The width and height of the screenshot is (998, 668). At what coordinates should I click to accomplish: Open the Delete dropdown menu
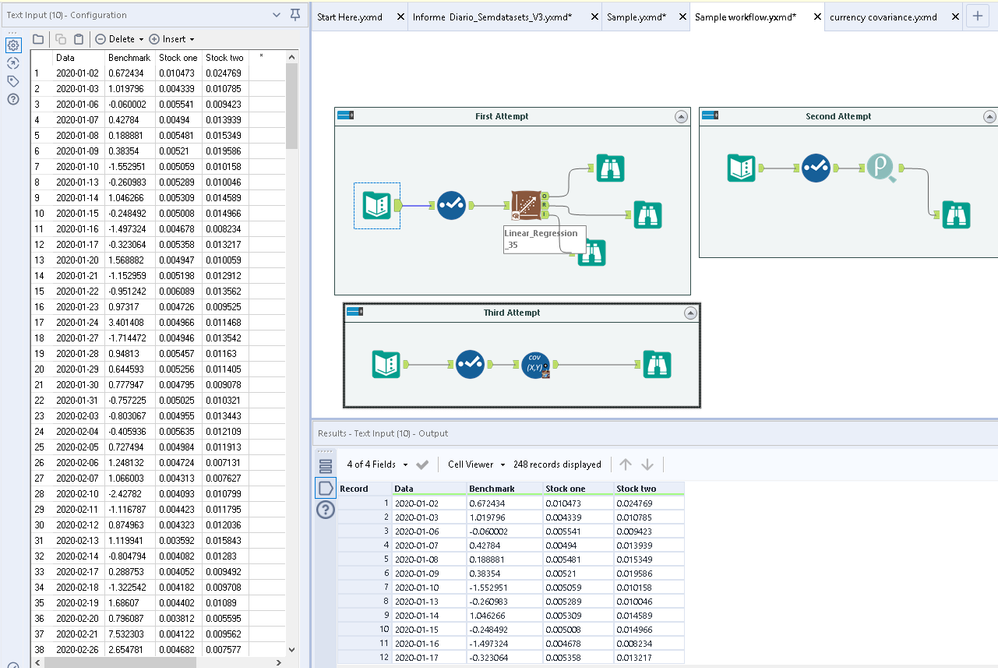[x=120, y=39]
